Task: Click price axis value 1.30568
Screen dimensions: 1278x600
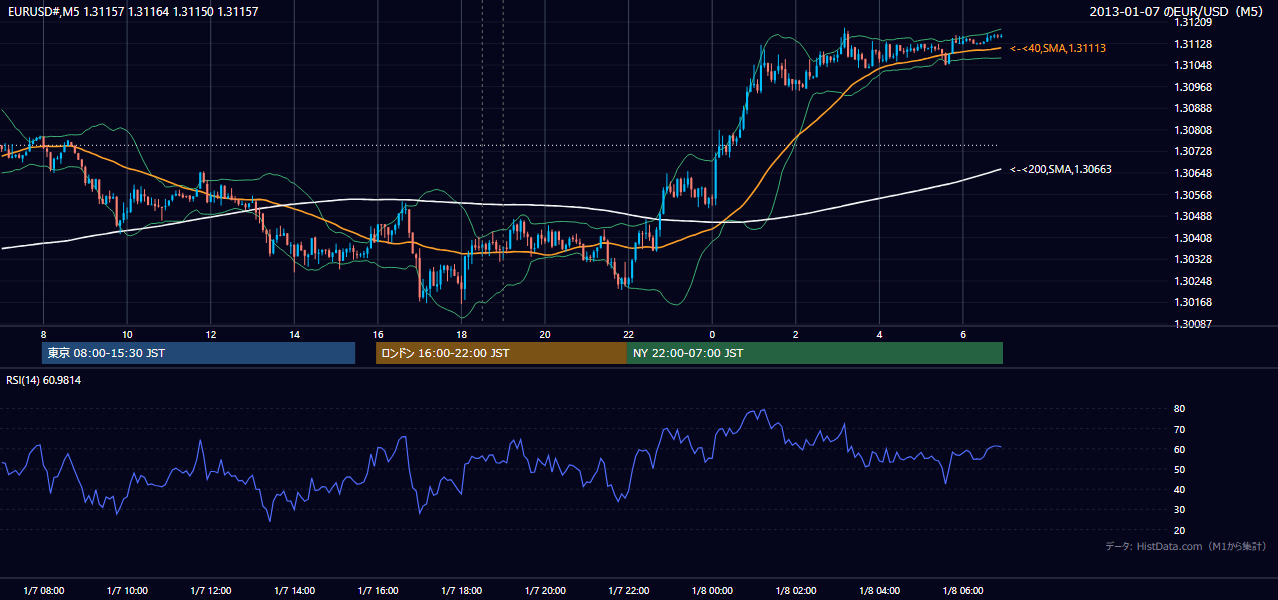Action: (x=1194, y=195)
